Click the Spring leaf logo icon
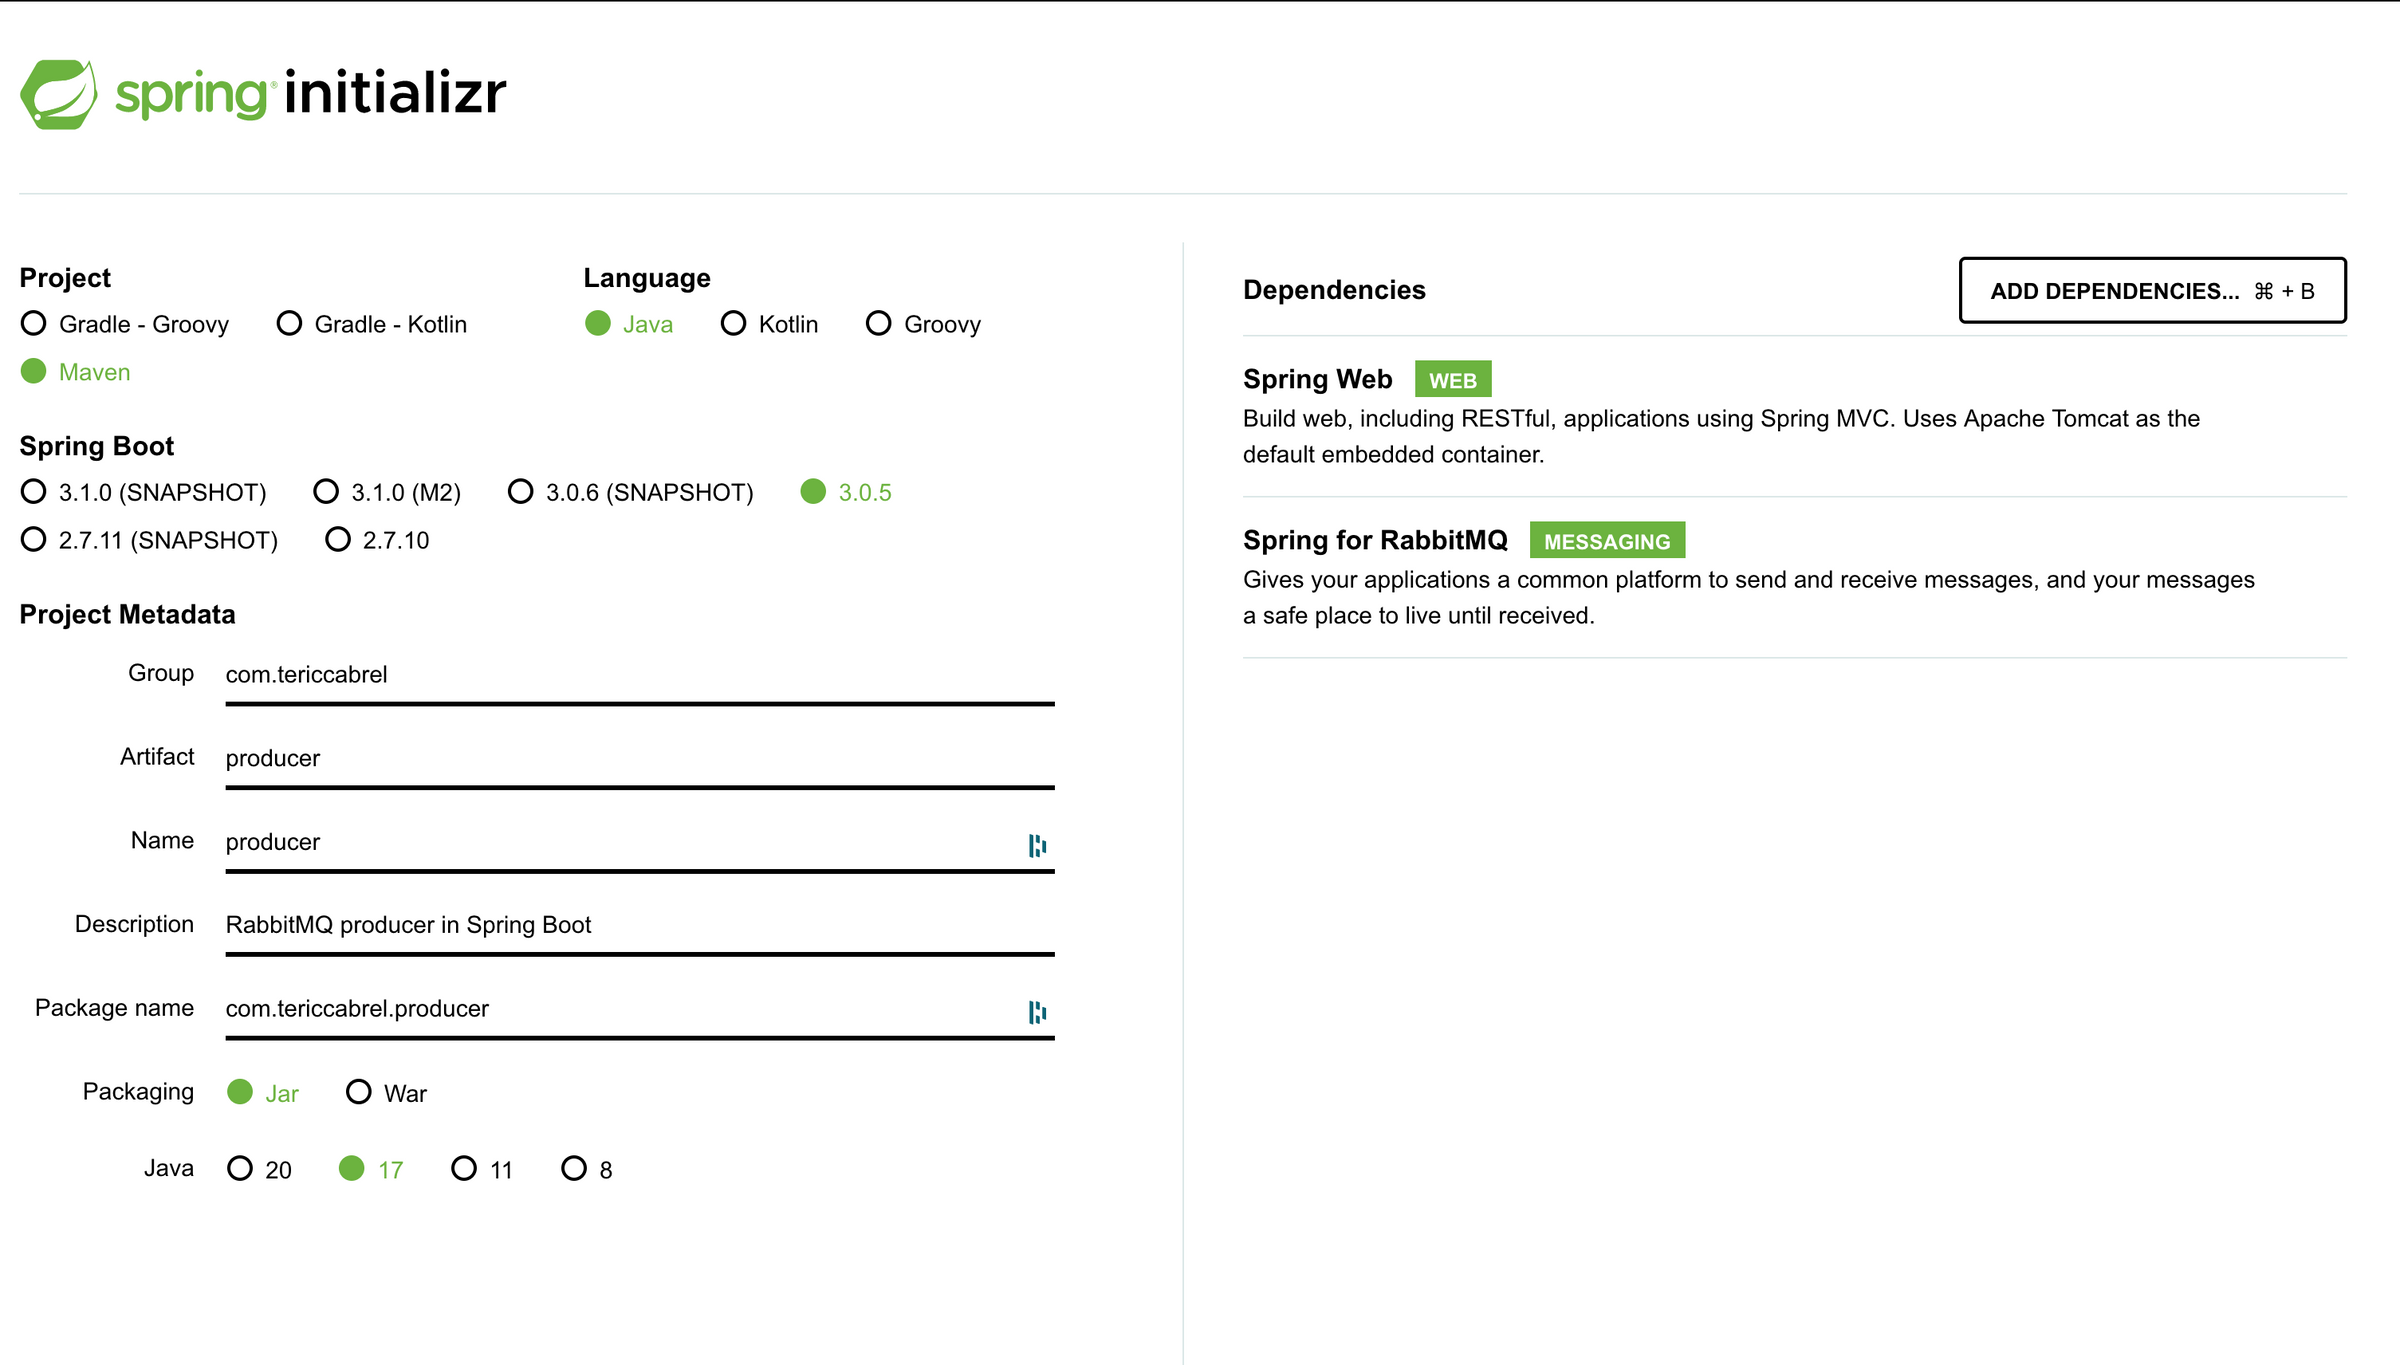The width and height of the screenshot is (2400, 1365). click(x=59, y=94)
